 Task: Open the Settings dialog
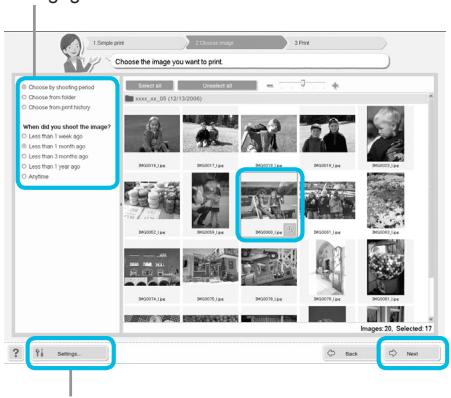tap(70, 353)
